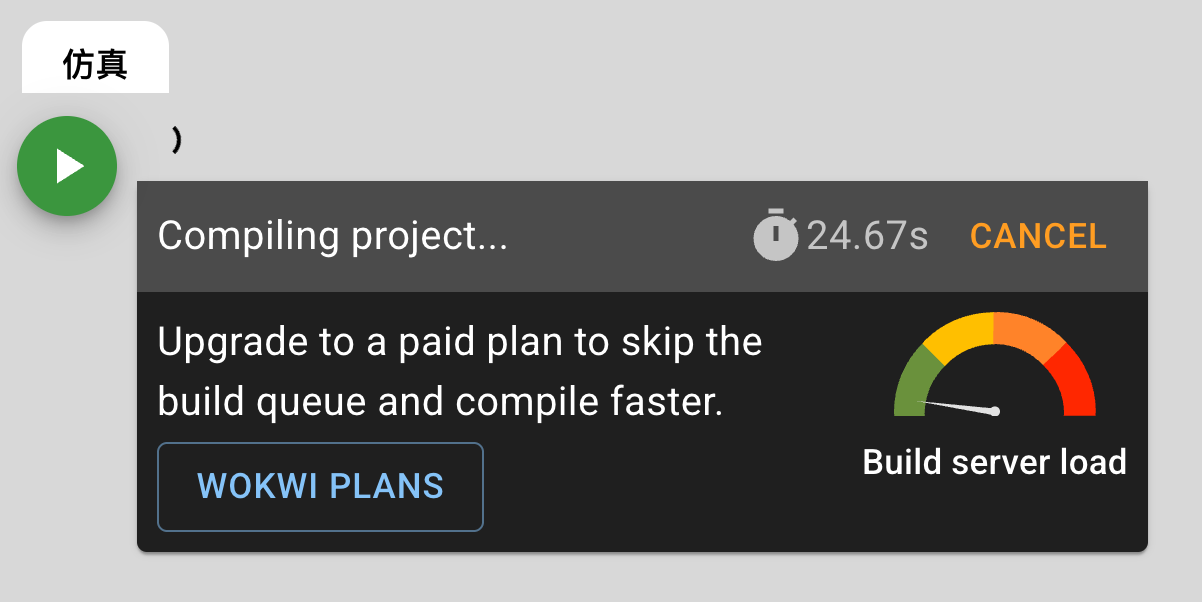The height and width of the screenshot is (602, 1202).
Task: Click the stopwatch timer icon
Action: tap(775, 235)
